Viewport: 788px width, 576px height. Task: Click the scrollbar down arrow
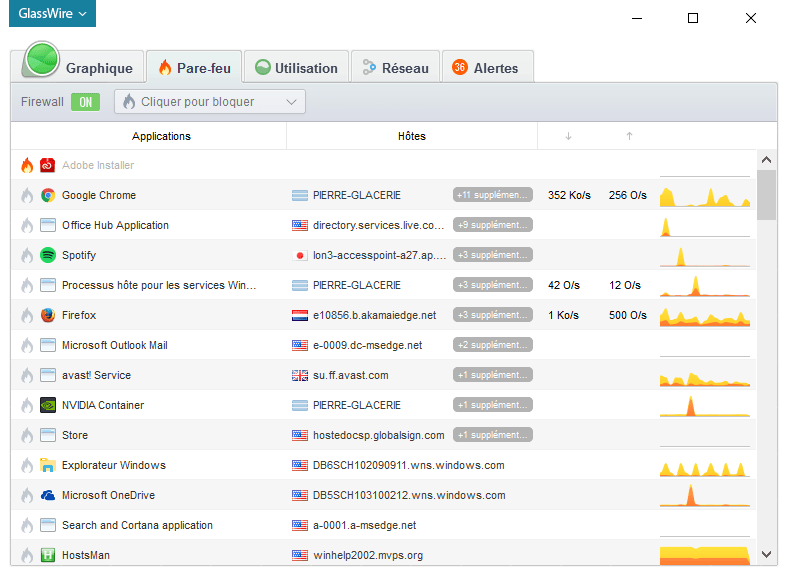(x=766, y=554)
